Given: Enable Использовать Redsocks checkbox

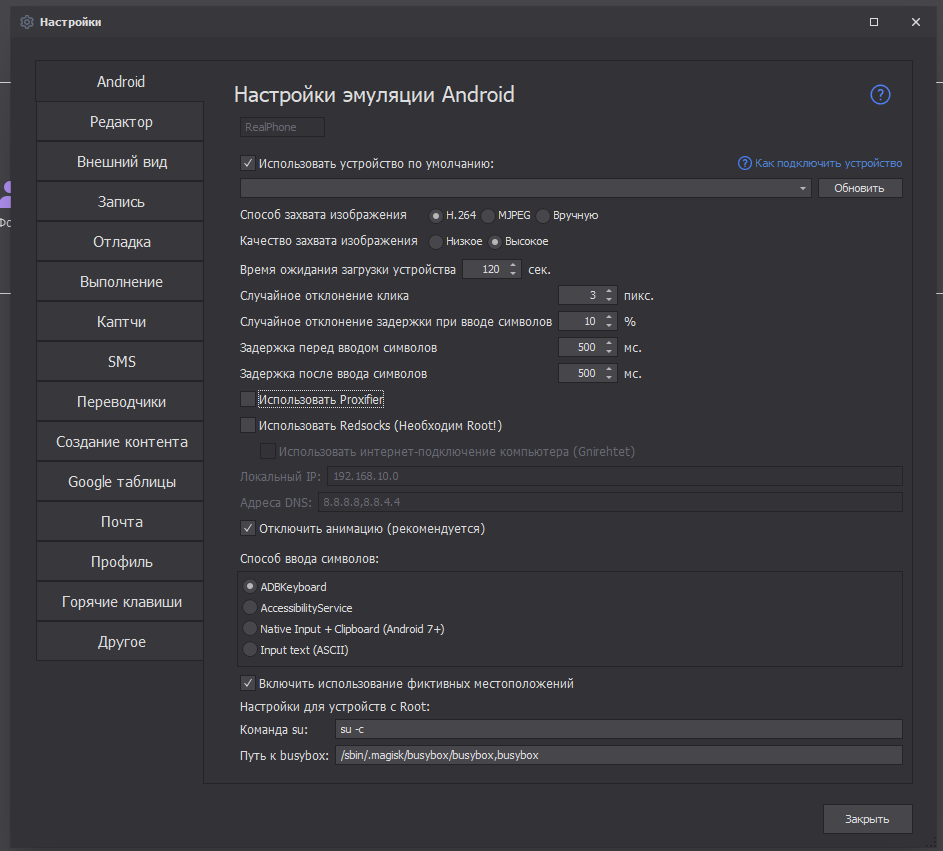Looking at the screenshot, I should (x=247, y=425).
